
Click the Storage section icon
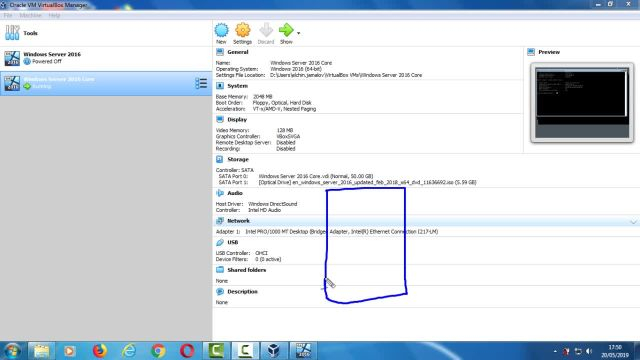click(x=220, y=159)
